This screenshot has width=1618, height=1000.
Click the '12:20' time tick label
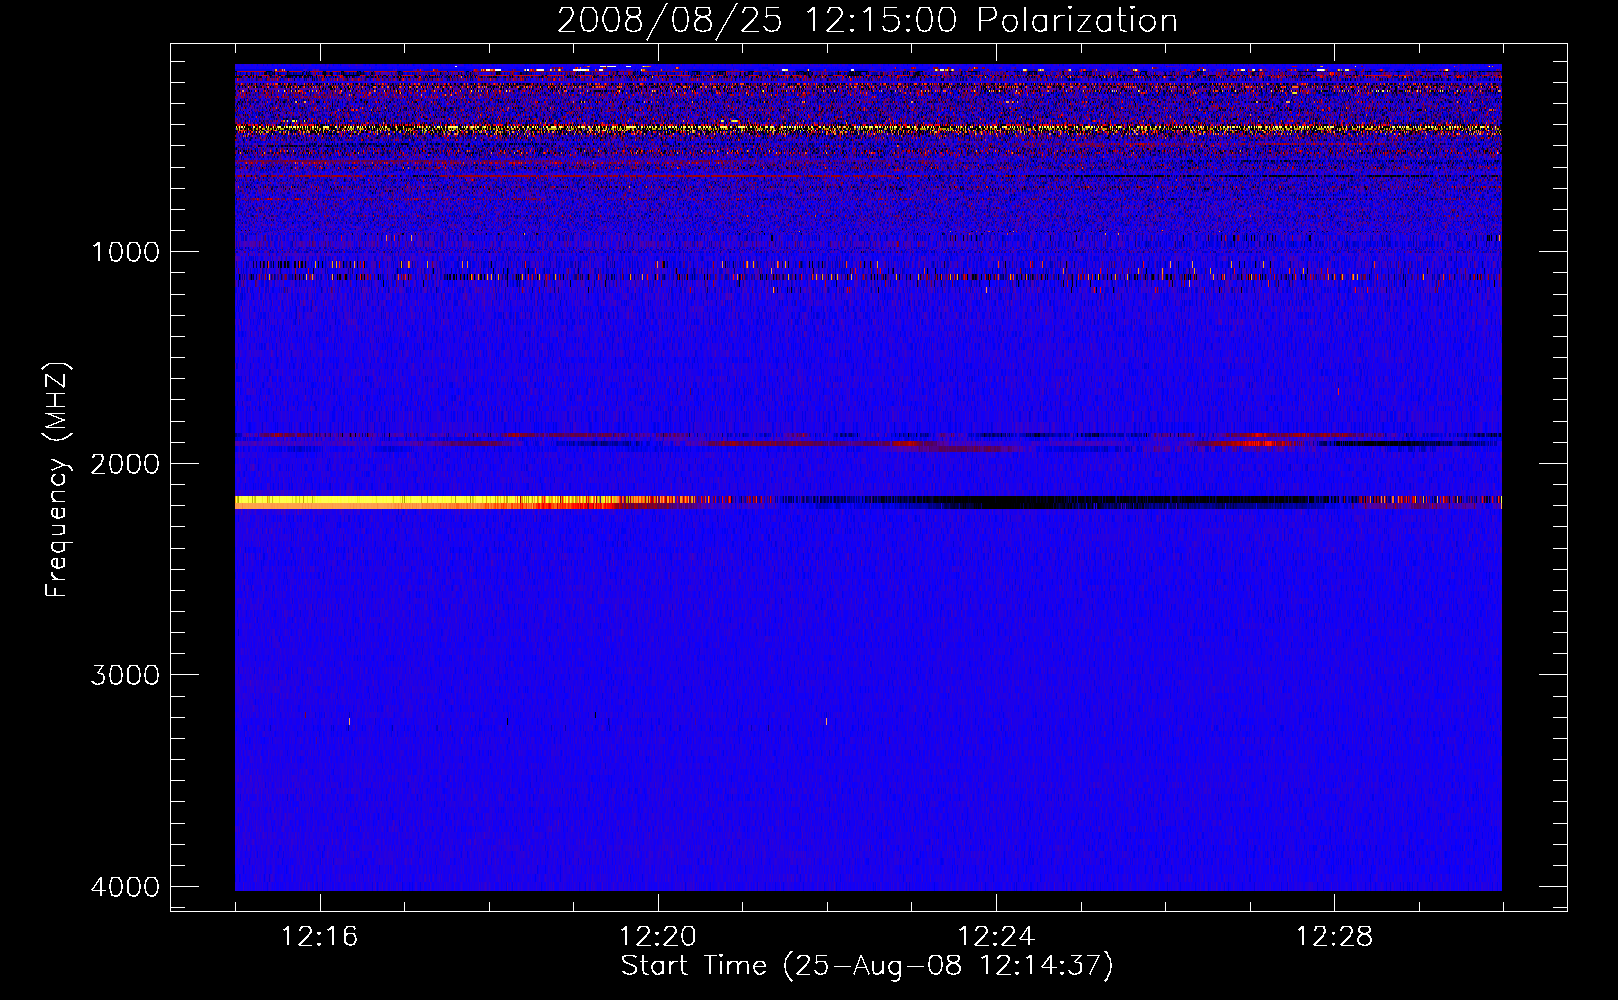coord(658,937)
